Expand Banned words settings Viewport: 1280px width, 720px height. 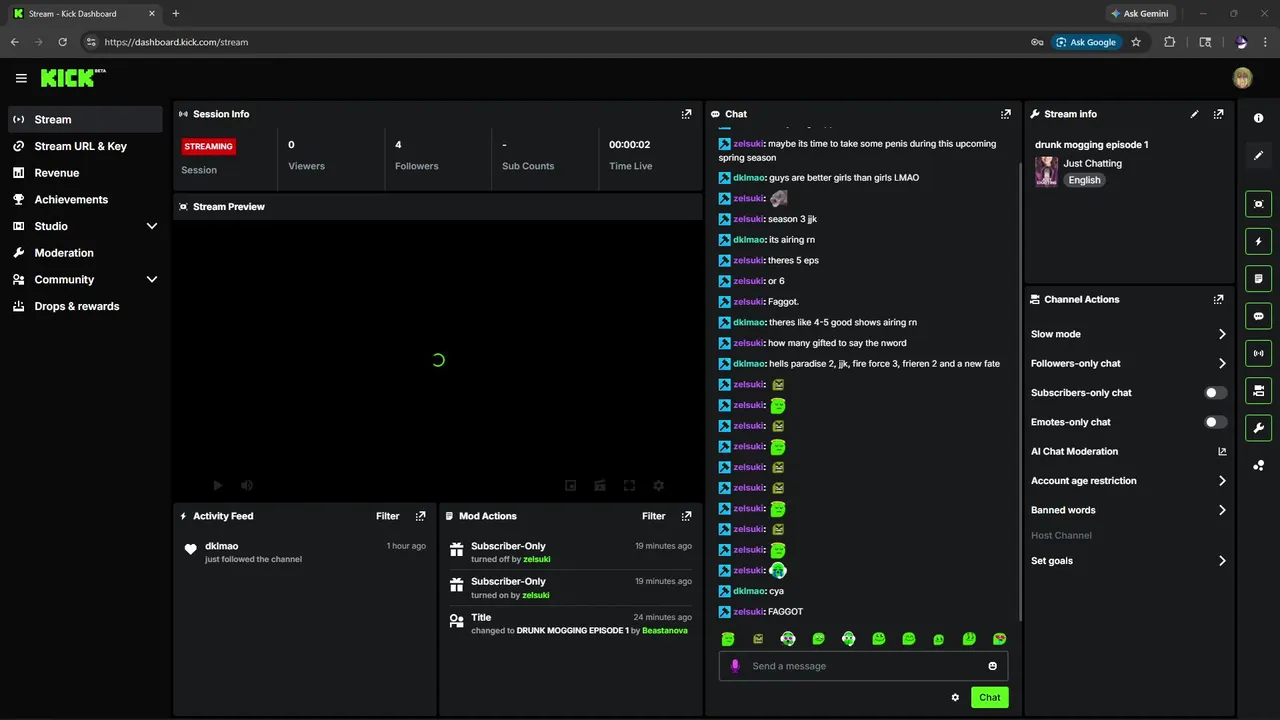(x=1222, y=510)
